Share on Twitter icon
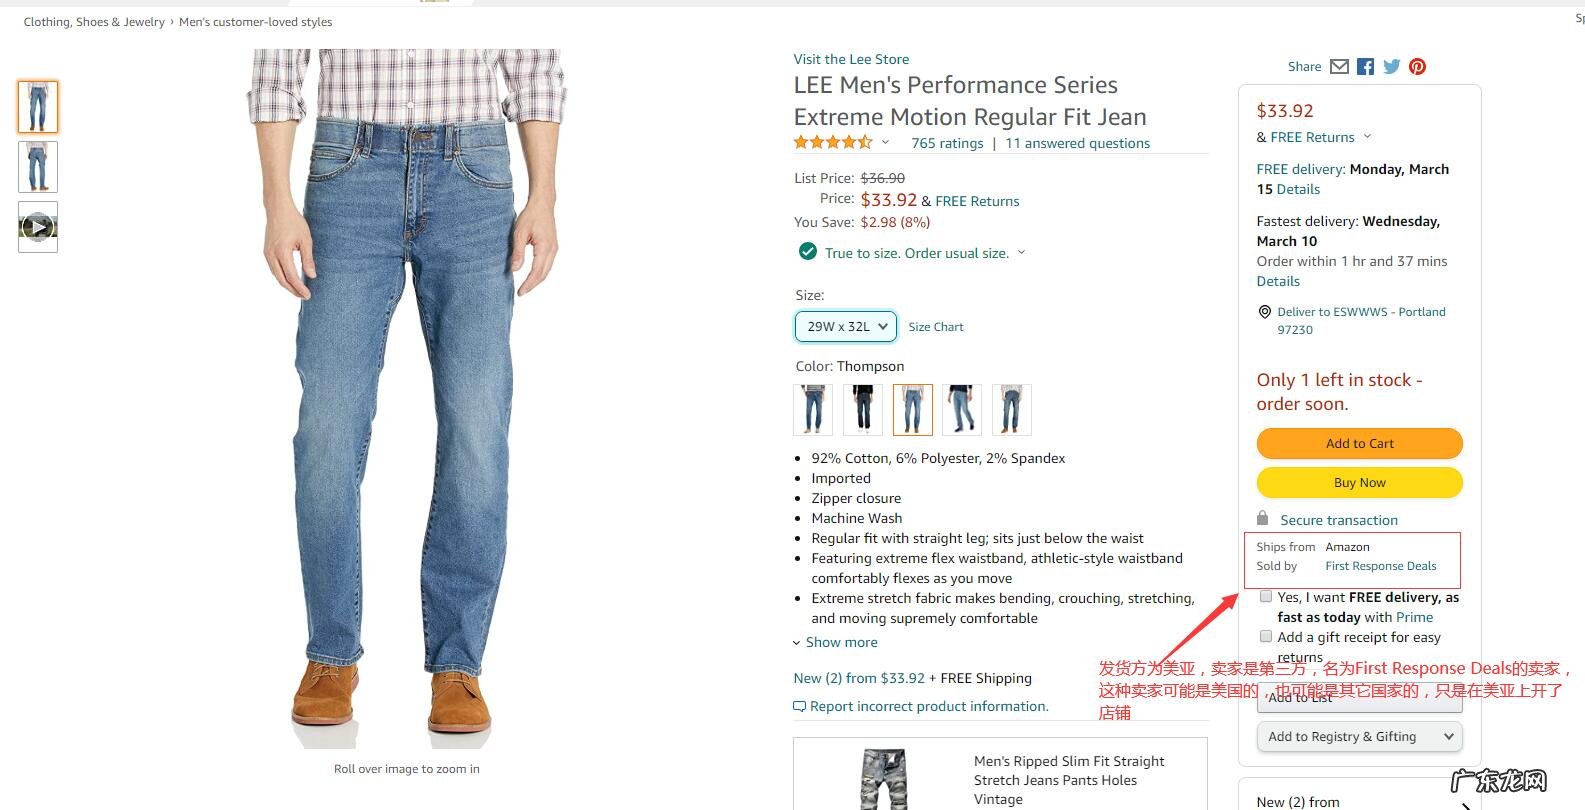Image resolution: width=1585 pixels, height=810 pixels. (x=1391, y=67)
